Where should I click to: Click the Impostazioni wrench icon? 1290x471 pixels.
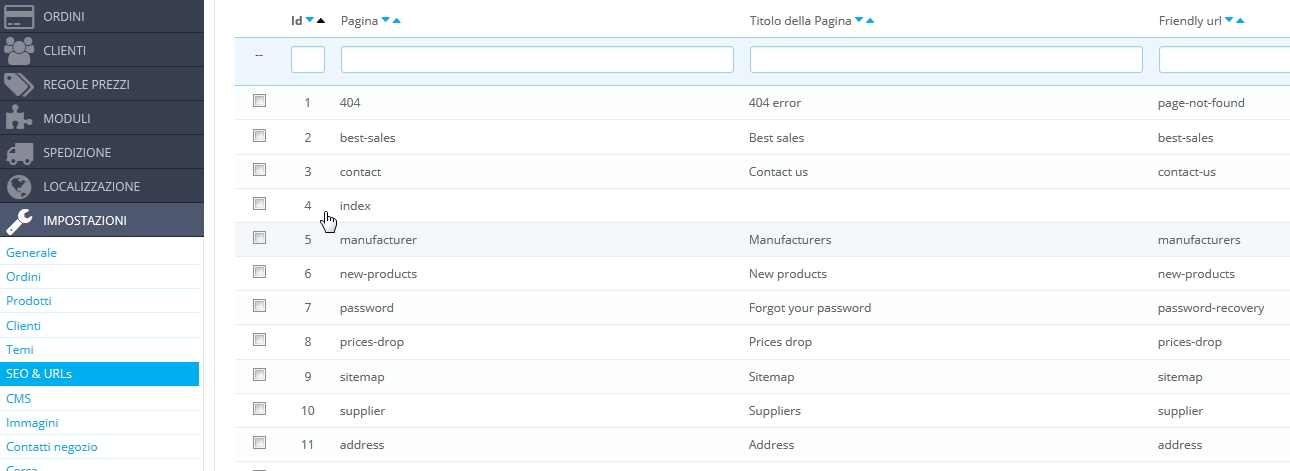[x=19, y=220]
